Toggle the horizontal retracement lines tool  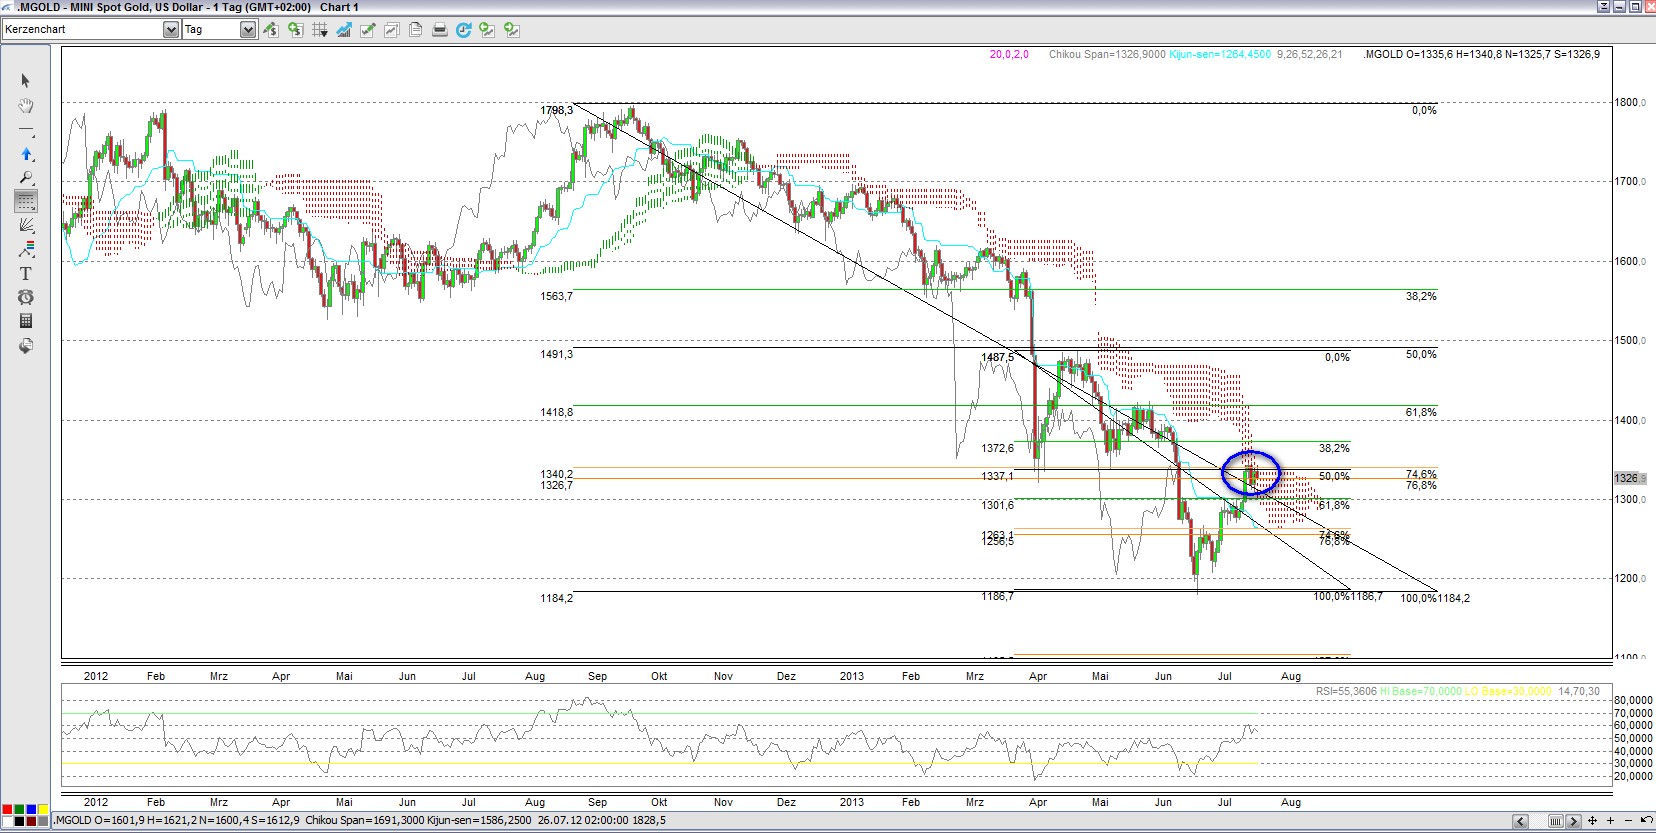coord(26,202)
